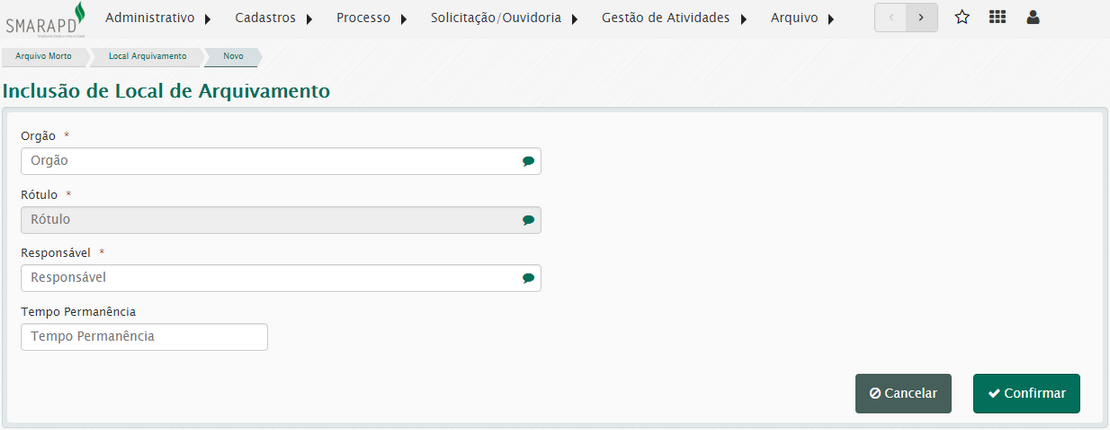Go to Arquivo Morto breadcrumb
This screenshot has height=430, width=1110.
pyautogui.click(x=43, y=56)
